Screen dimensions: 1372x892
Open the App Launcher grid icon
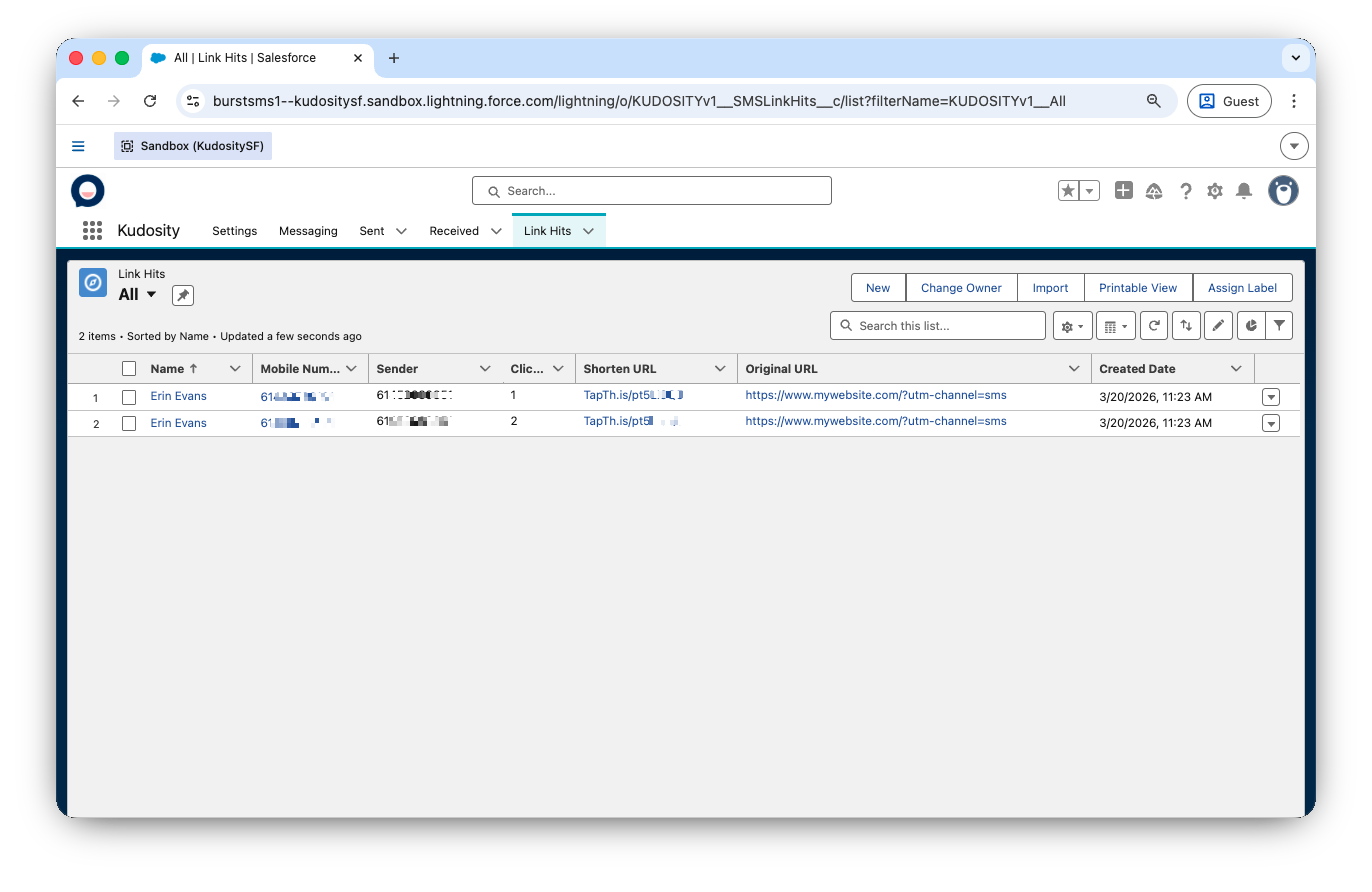point(92,231)
